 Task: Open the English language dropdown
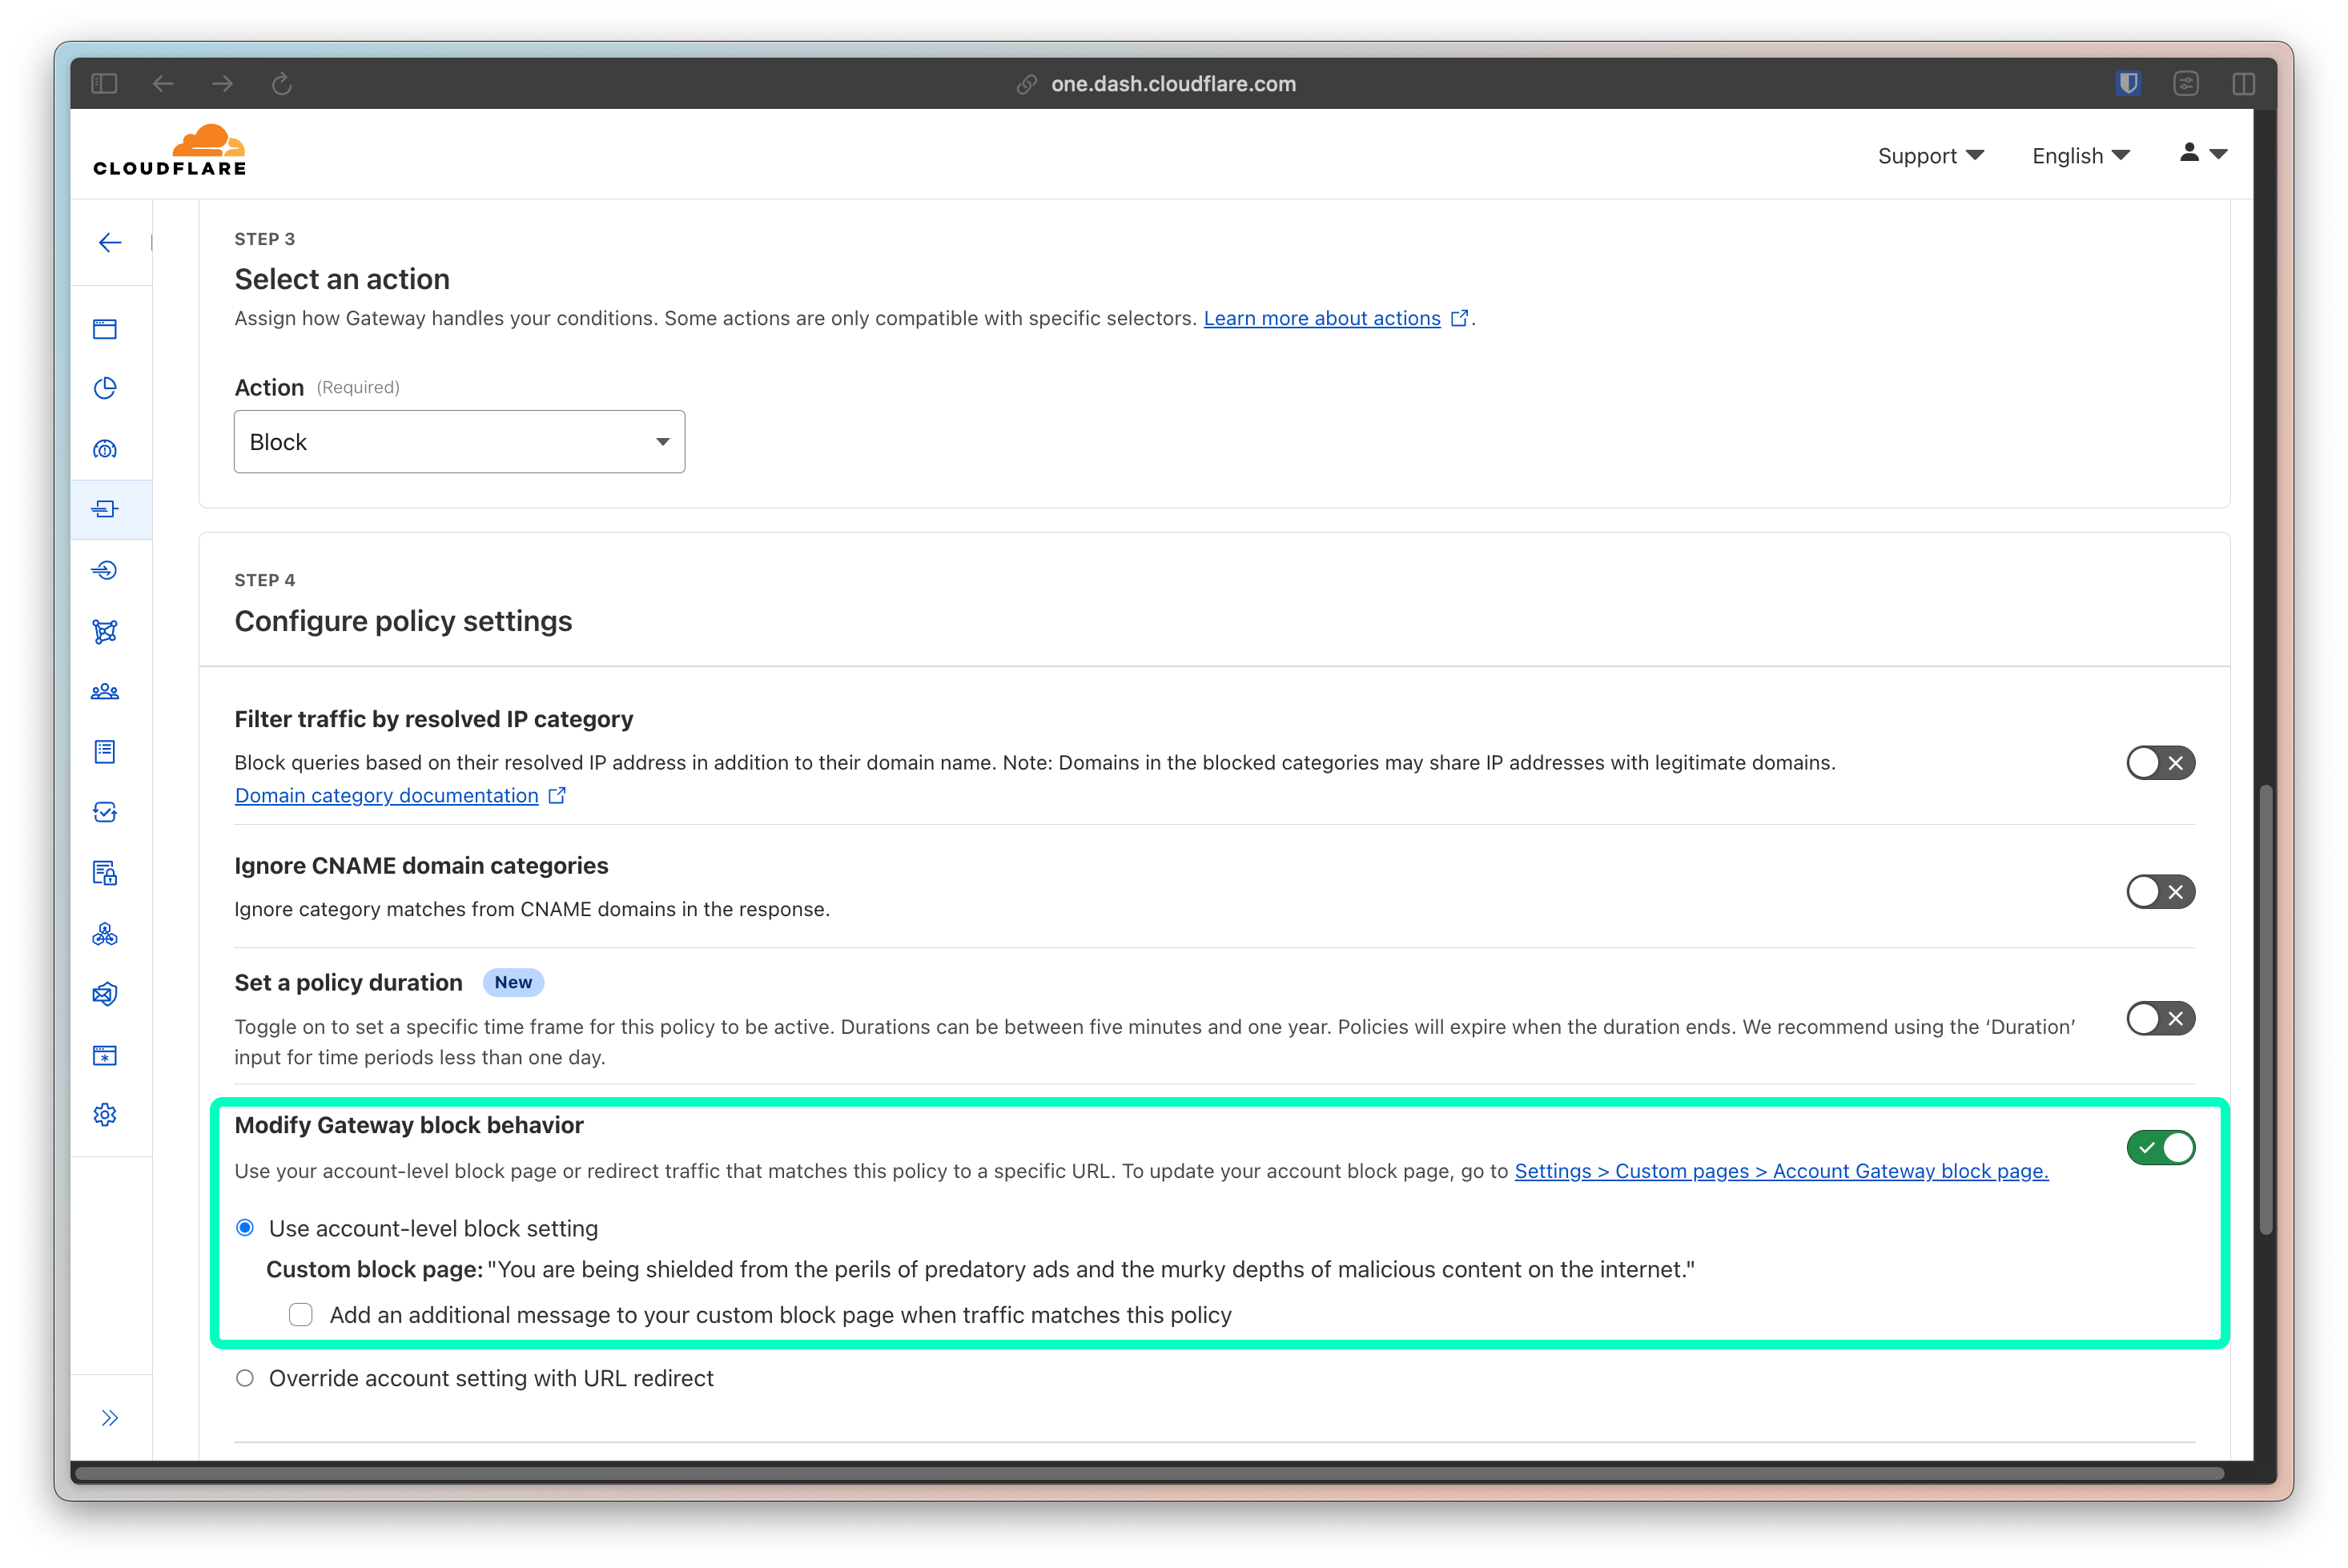click(x=2081, y=156)
